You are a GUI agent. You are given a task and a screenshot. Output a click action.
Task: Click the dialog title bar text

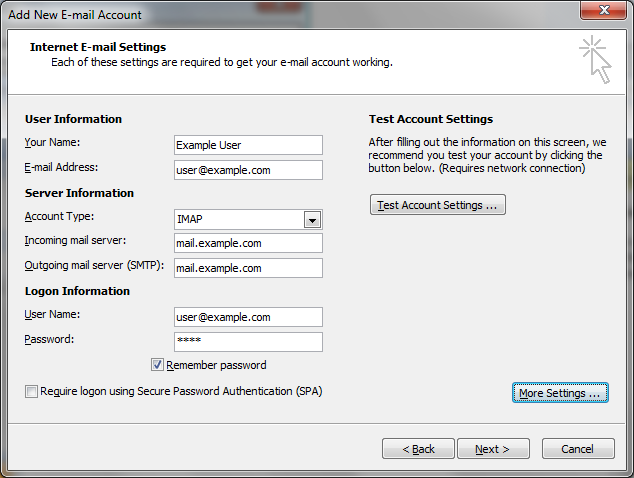(x=75, y=14)
